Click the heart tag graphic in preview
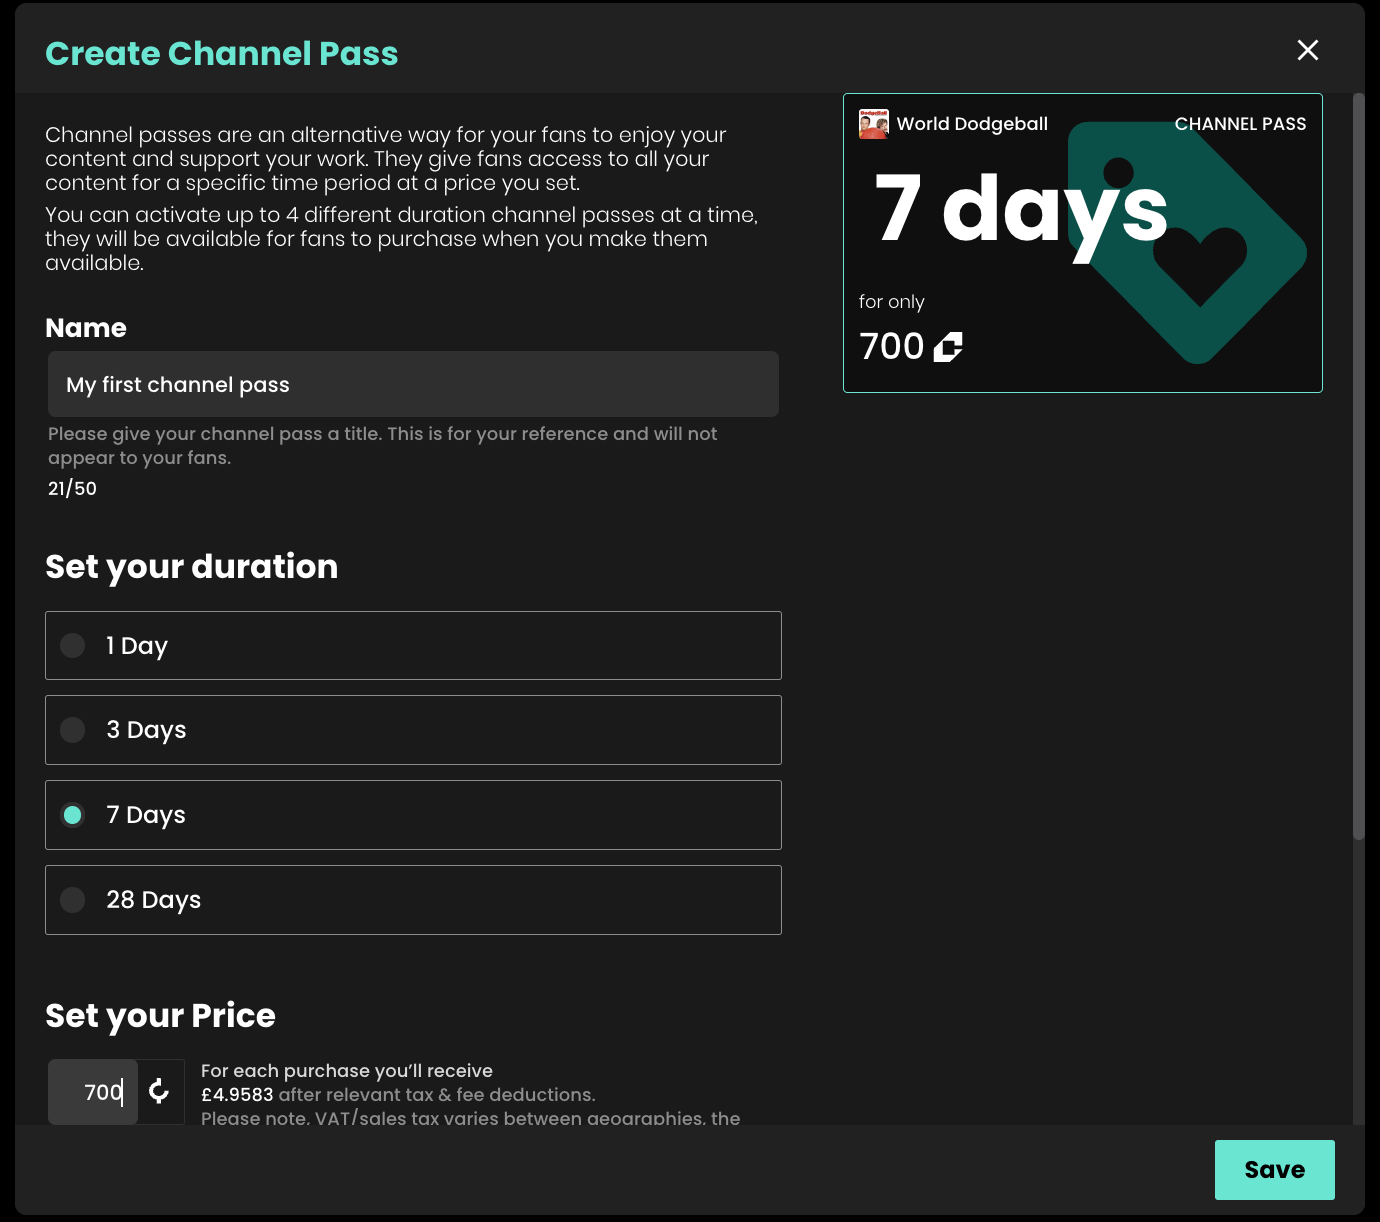The width and height of the screenshot is (1380, 1222). coord(1187,242)
